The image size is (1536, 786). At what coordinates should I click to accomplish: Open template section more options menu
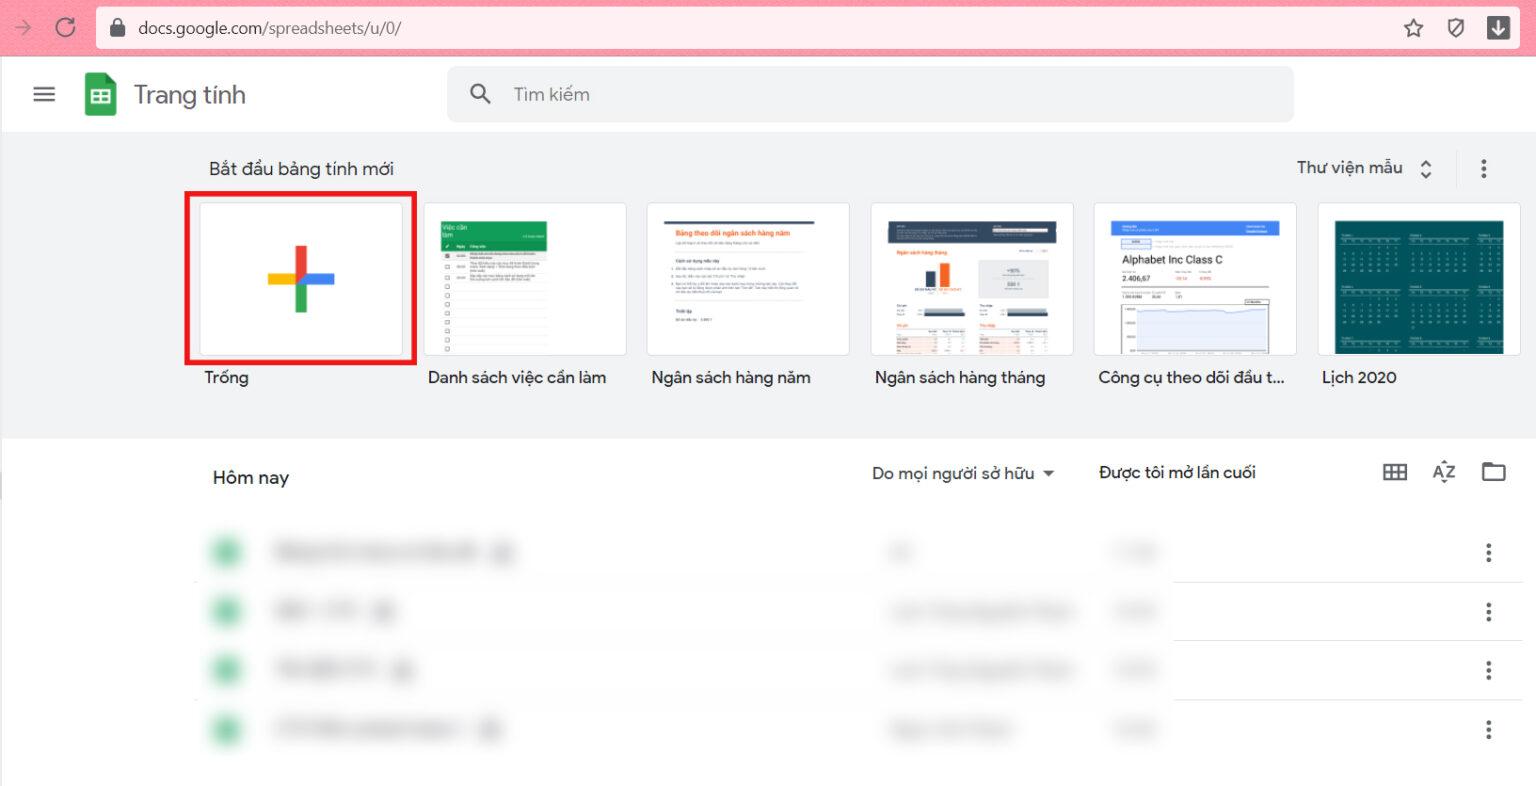[x=1484, y=168]
